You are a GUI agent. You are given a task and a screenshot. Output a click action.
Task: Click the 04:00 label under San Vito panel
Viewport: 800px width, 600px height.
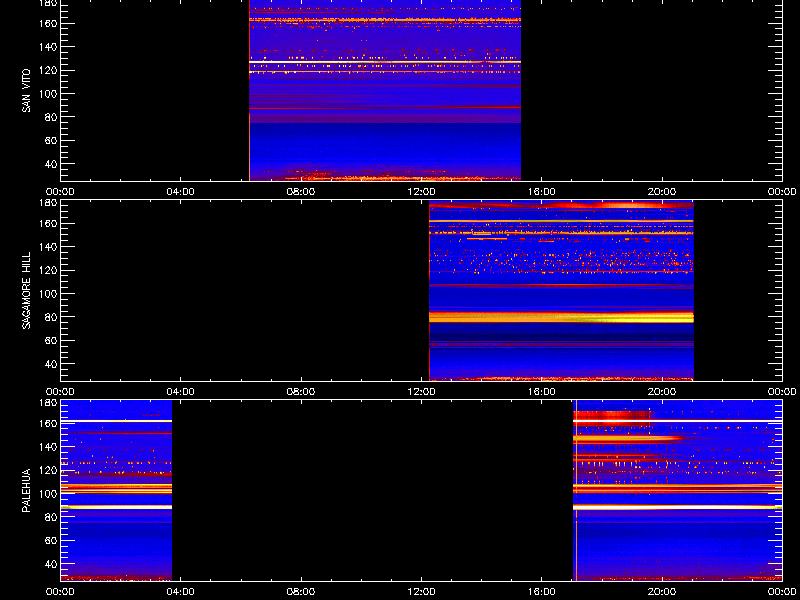click(x=181, y=192)
